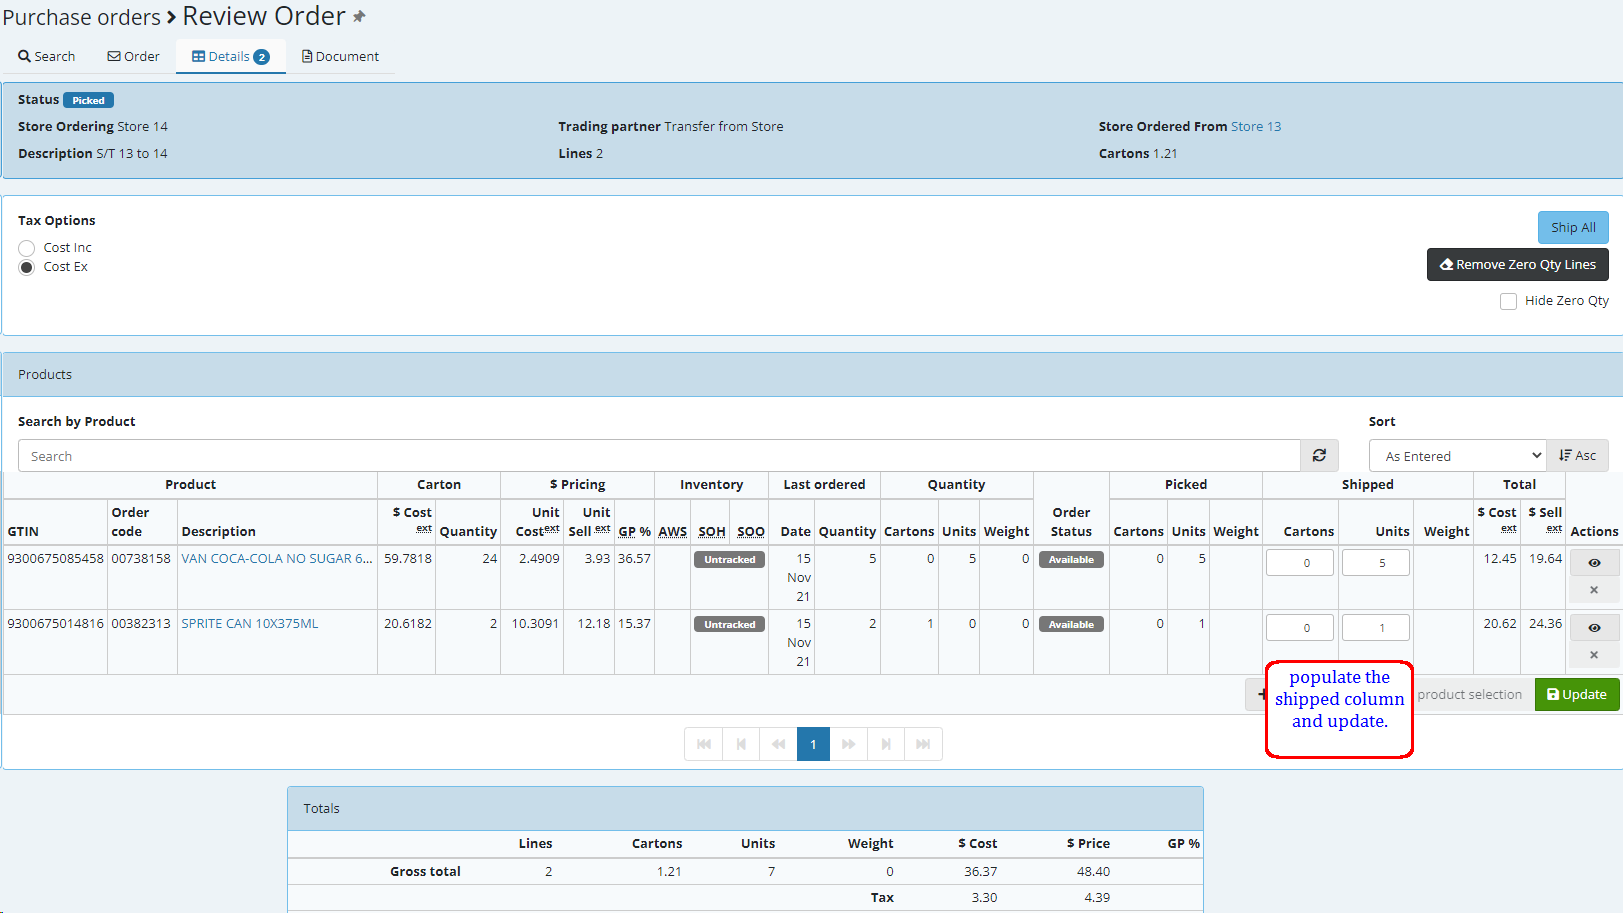Enable Hide Zero Qty checkbox
1623x913 pixels.
tap(1508, 301)
